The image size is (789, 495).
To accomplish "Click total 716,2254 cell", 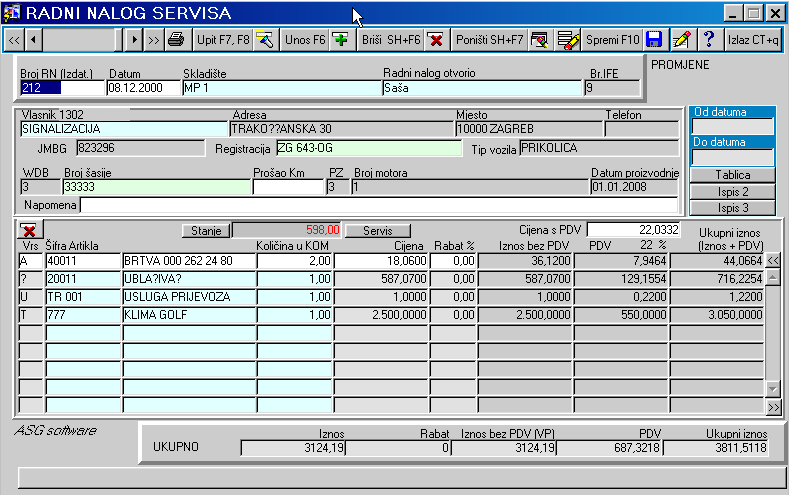I will click(717, 279).
